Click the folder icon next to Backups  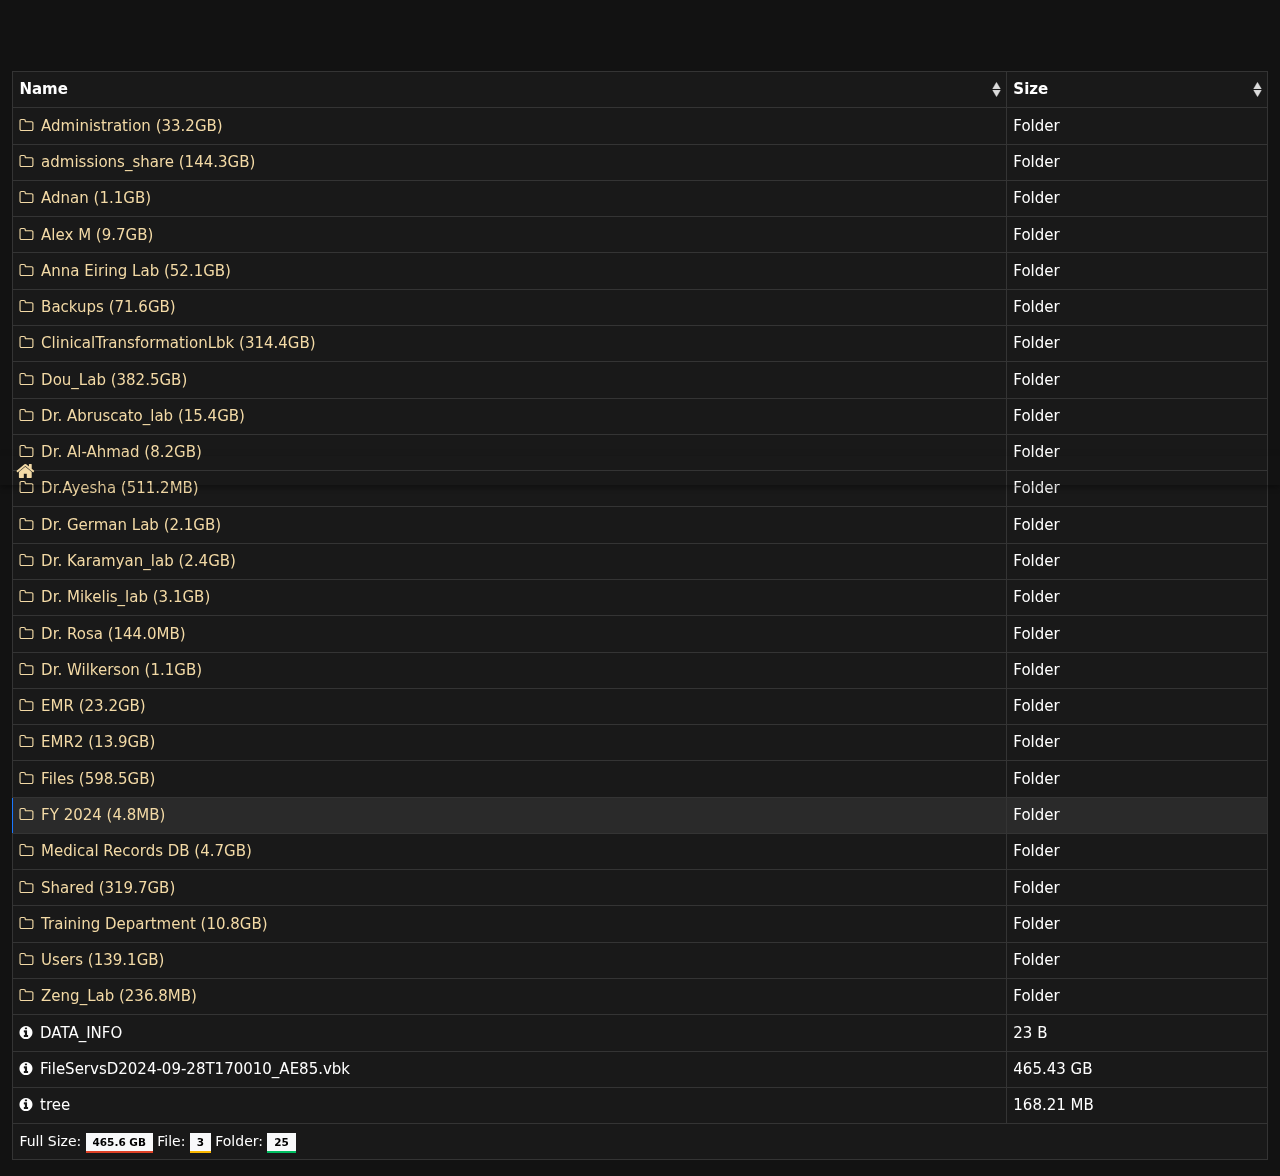27,307
